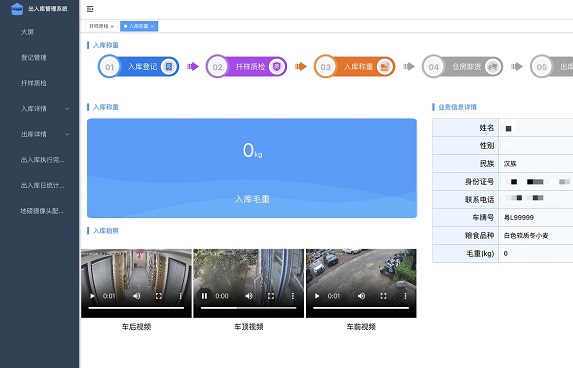Click the 入库登记 step document icon
Image resolution: width=573 pixels, height=368 pixels.
point(168,67)
